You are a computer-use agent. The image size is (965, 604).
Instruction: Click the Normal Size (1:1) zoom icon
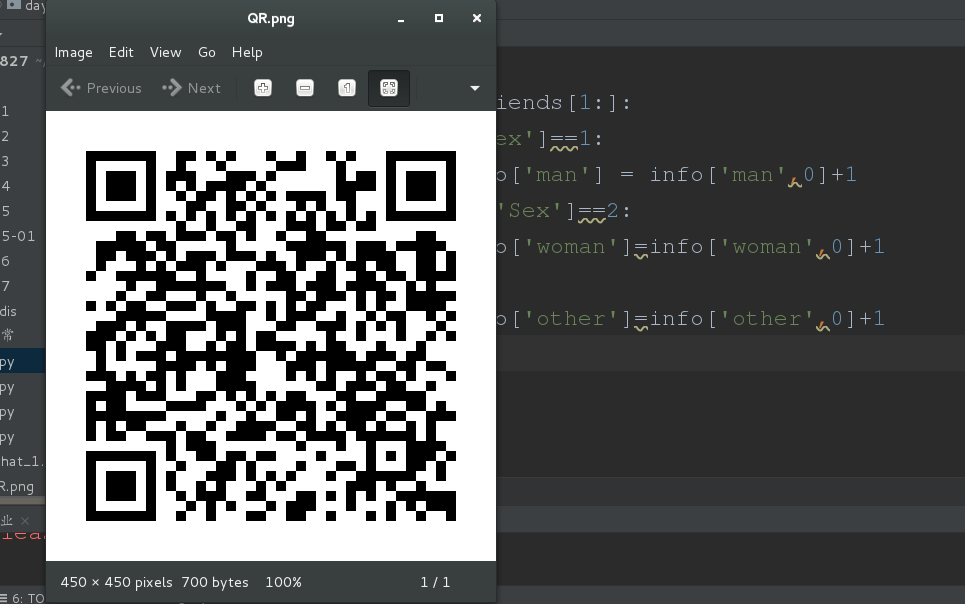tap(346, 88)
